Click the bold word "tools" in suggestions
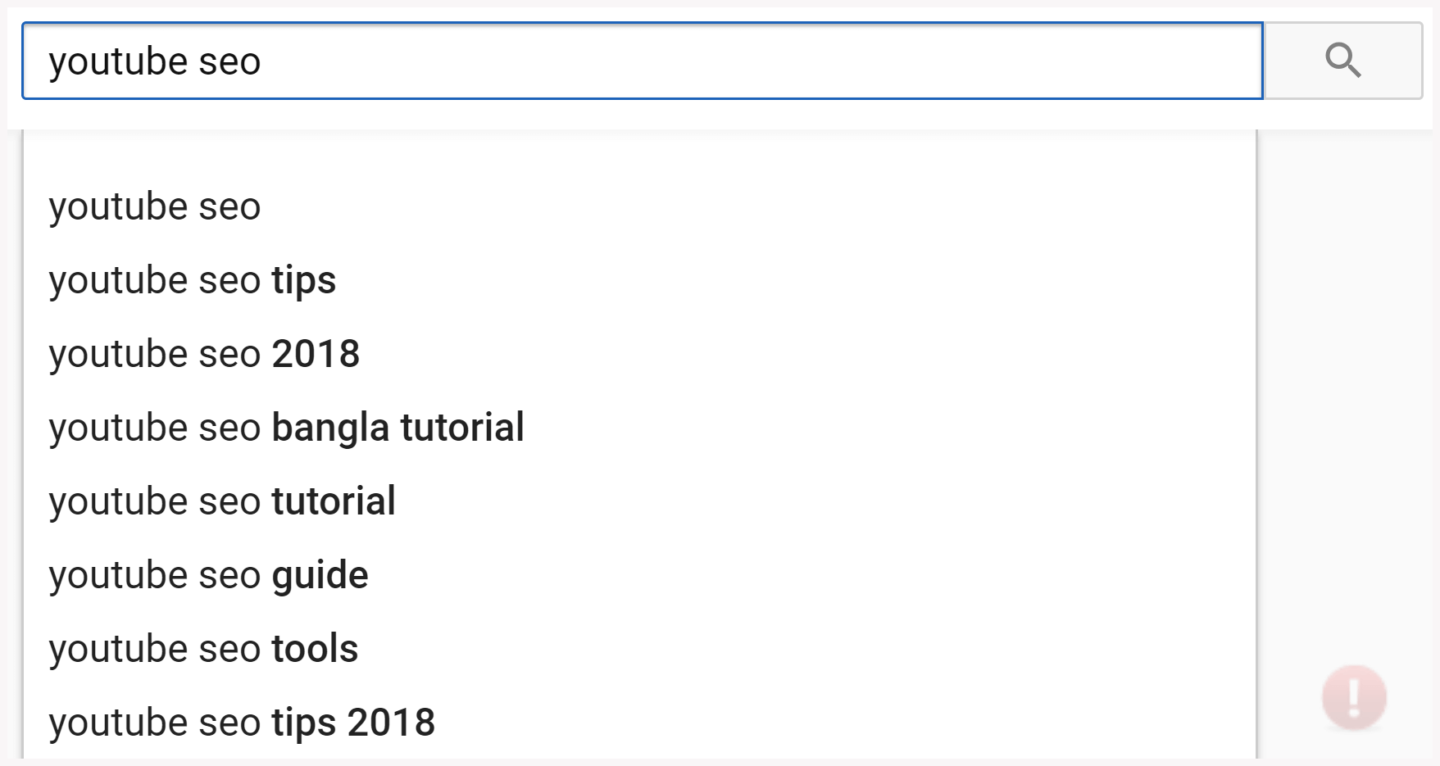Viewport: 1440px width, 766px height. [x=315, y=649]
